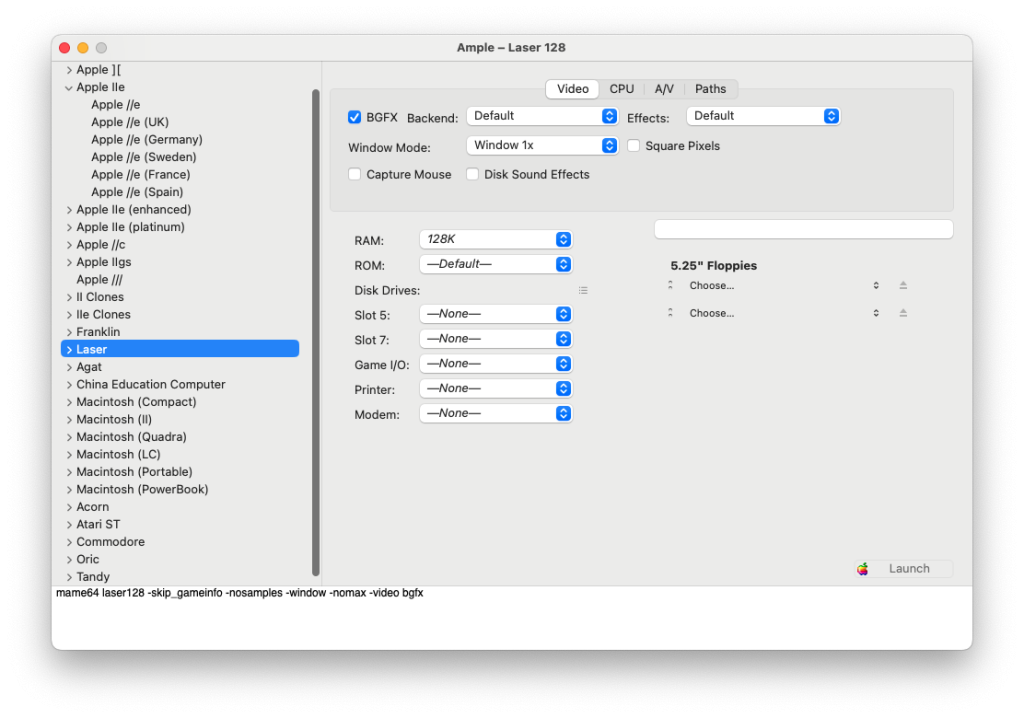Disable the BGFX checkbox
This screenshot has width=1024, height=718.
[354, 116]
